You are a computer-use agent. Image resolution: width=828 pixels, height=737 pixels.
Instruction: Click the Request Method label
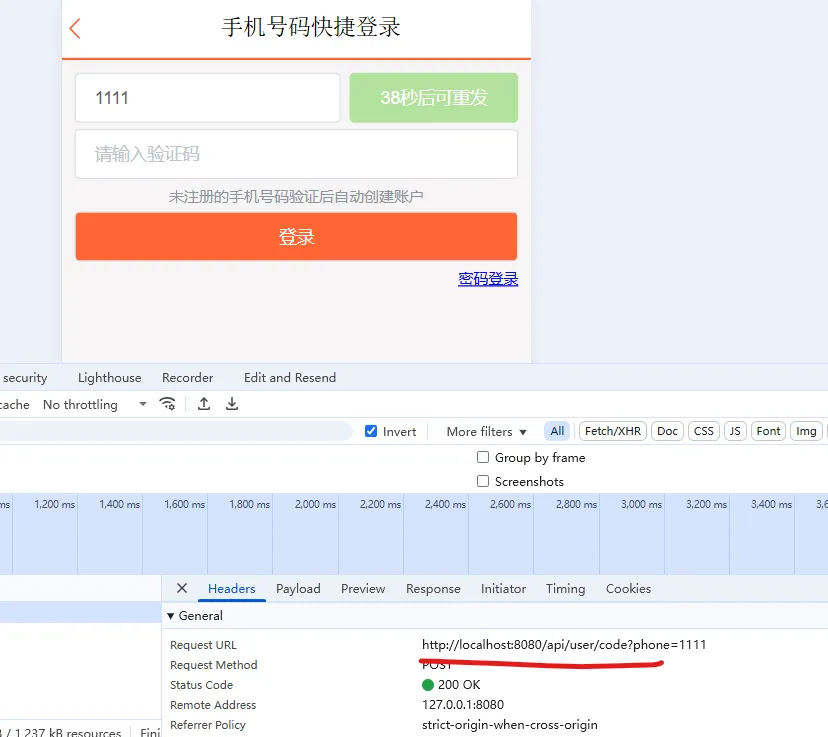(x=213, y=665)
